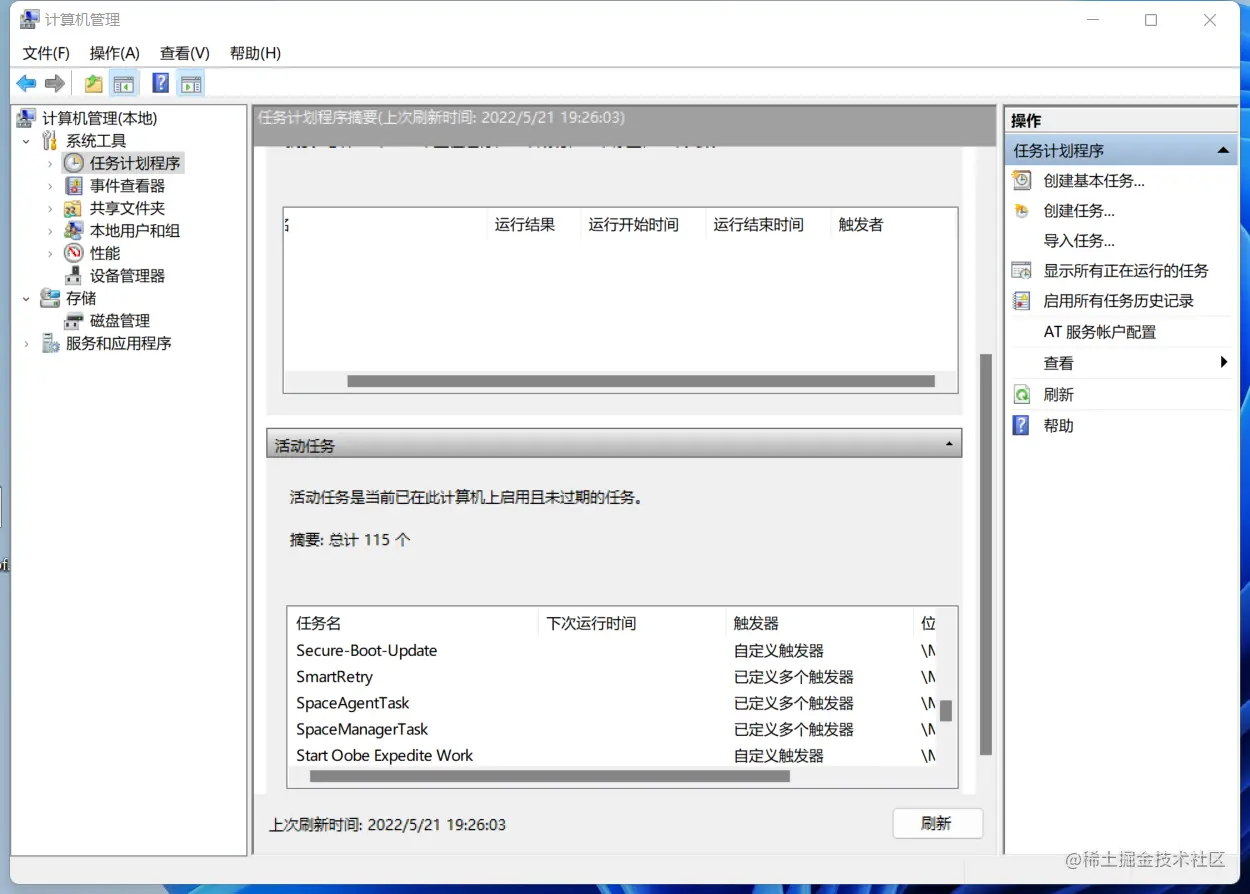1250x894 pixels.
Task: Click 导入任务... in the Actions pane
Action: point(1079,241)
